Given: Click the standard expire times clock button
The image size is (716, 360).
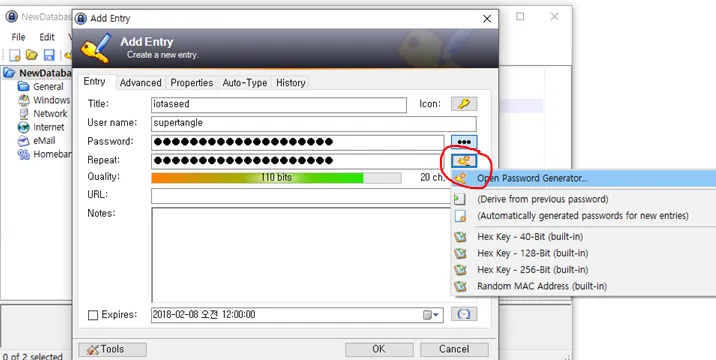Looking at the screenshot, I should [x=464, y=314].
